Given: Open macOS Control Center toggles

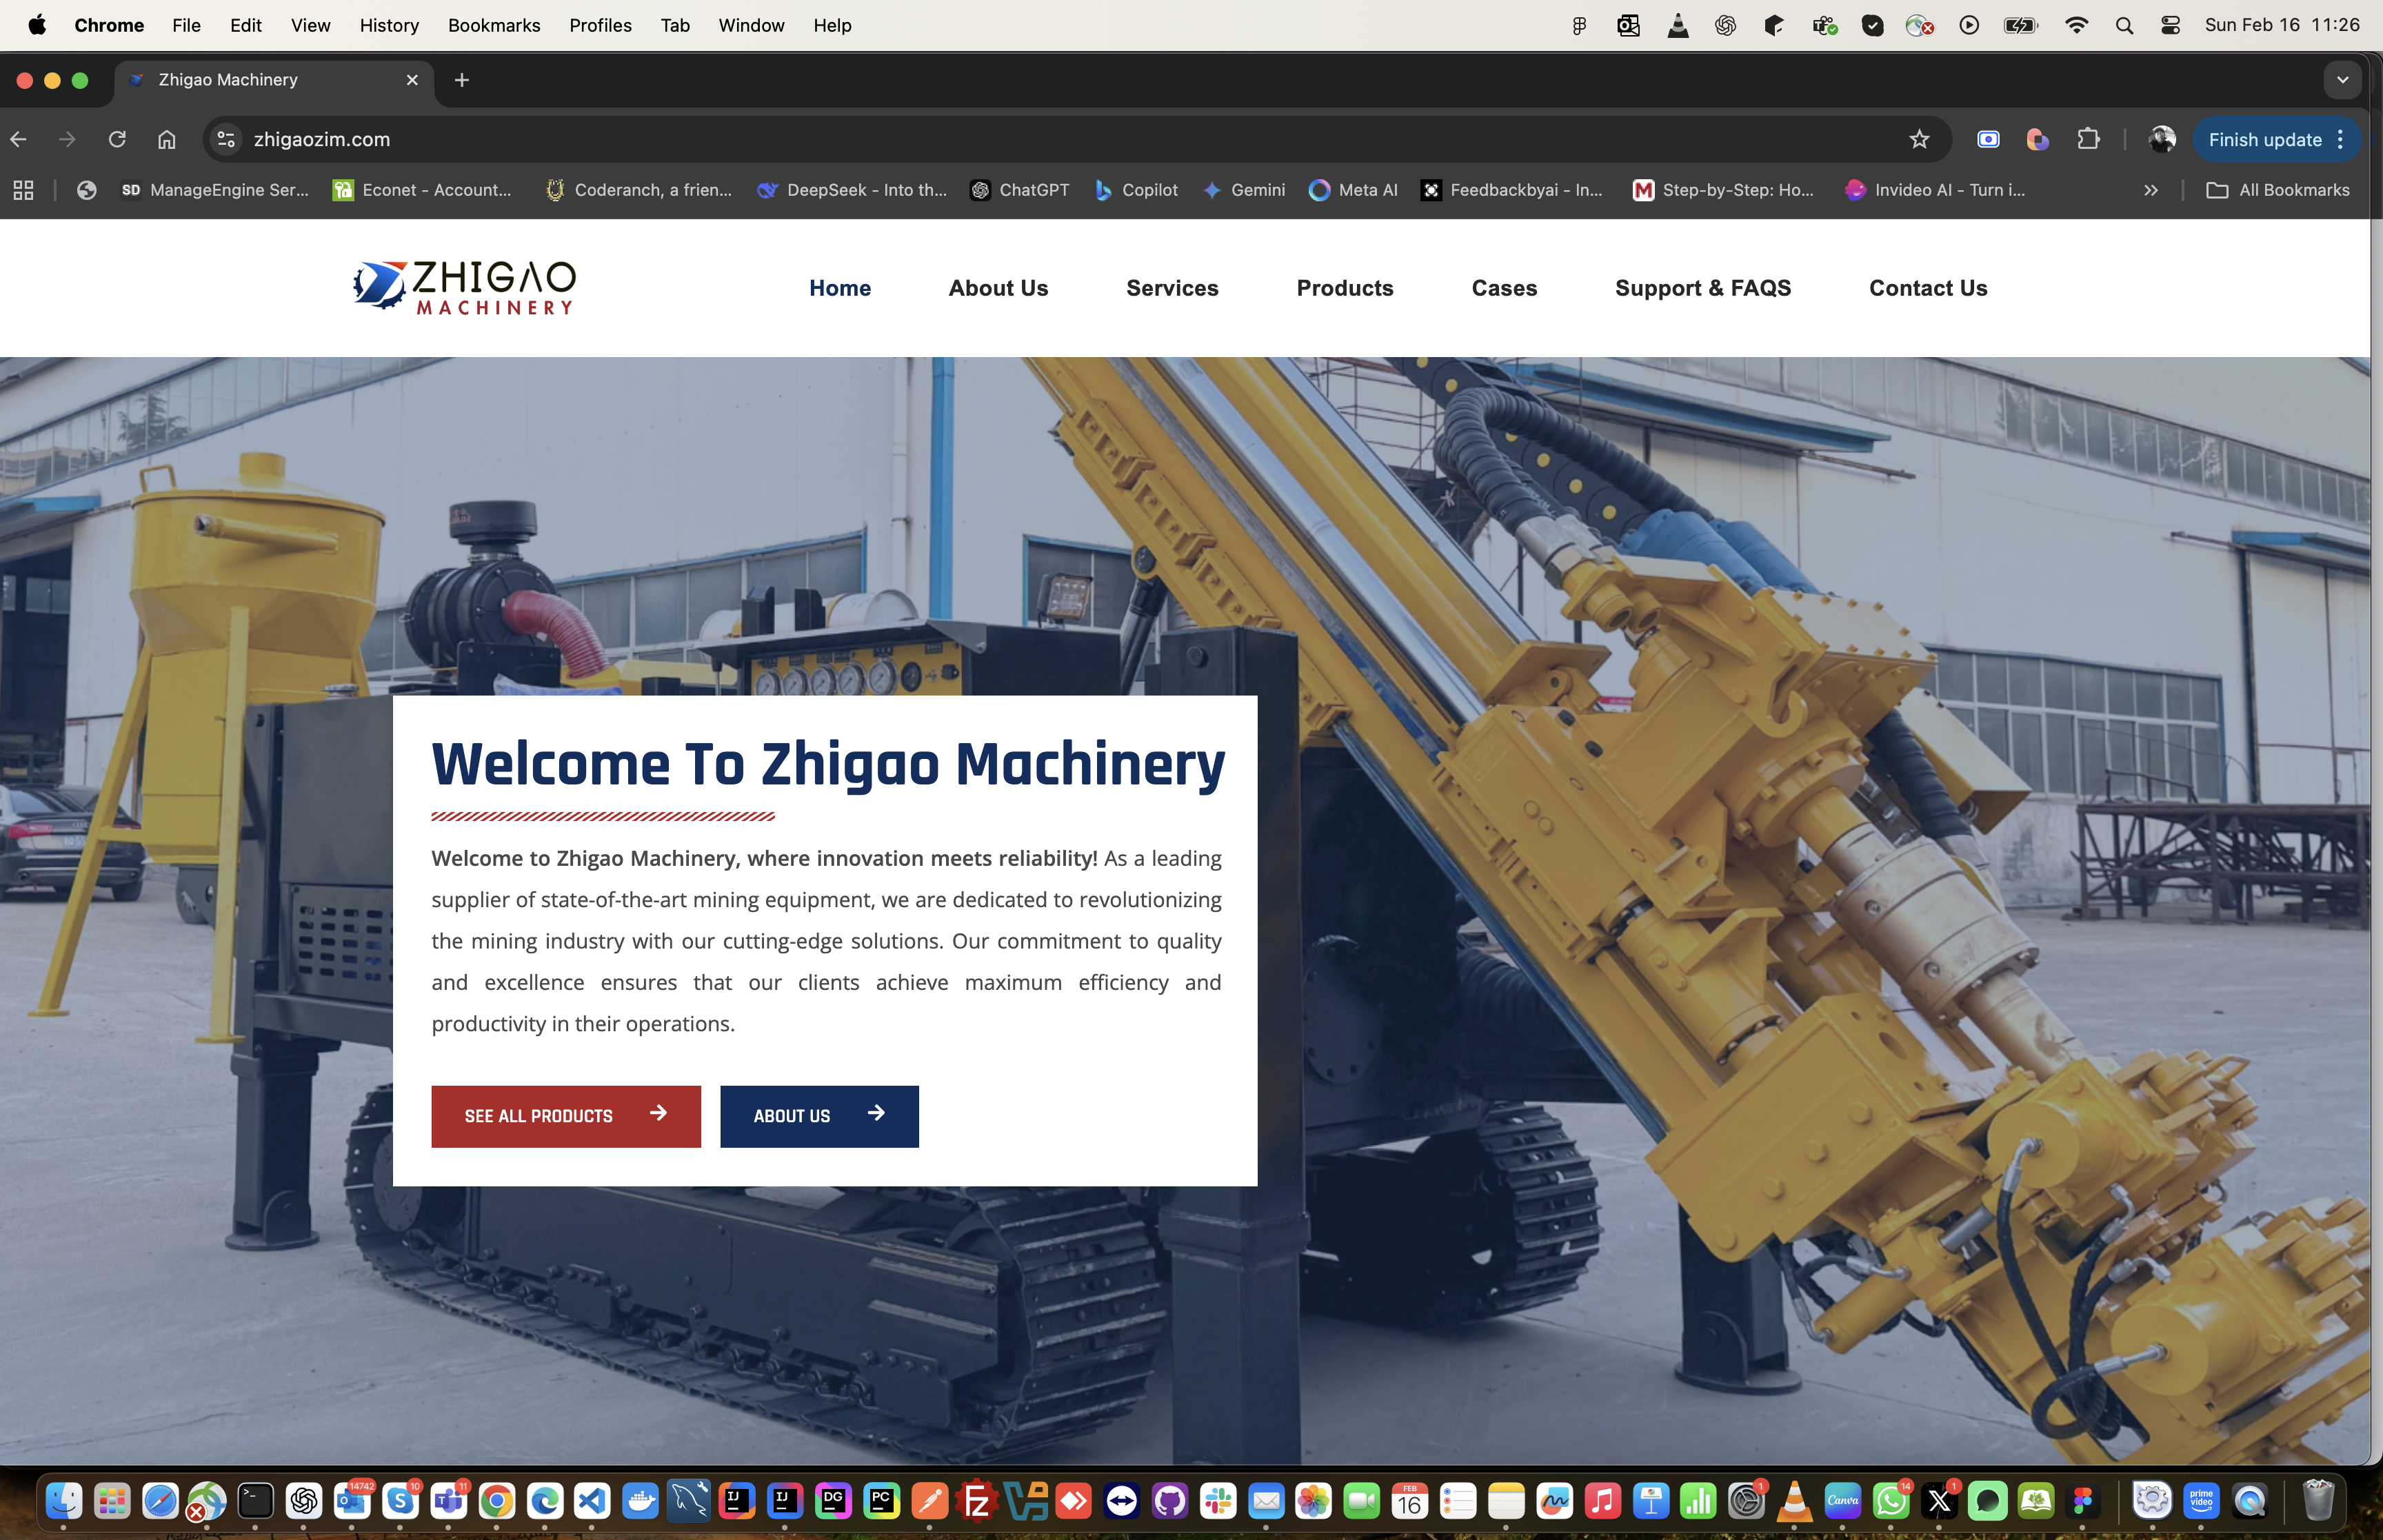Looking at the screenshot, I should [2170, 26].
